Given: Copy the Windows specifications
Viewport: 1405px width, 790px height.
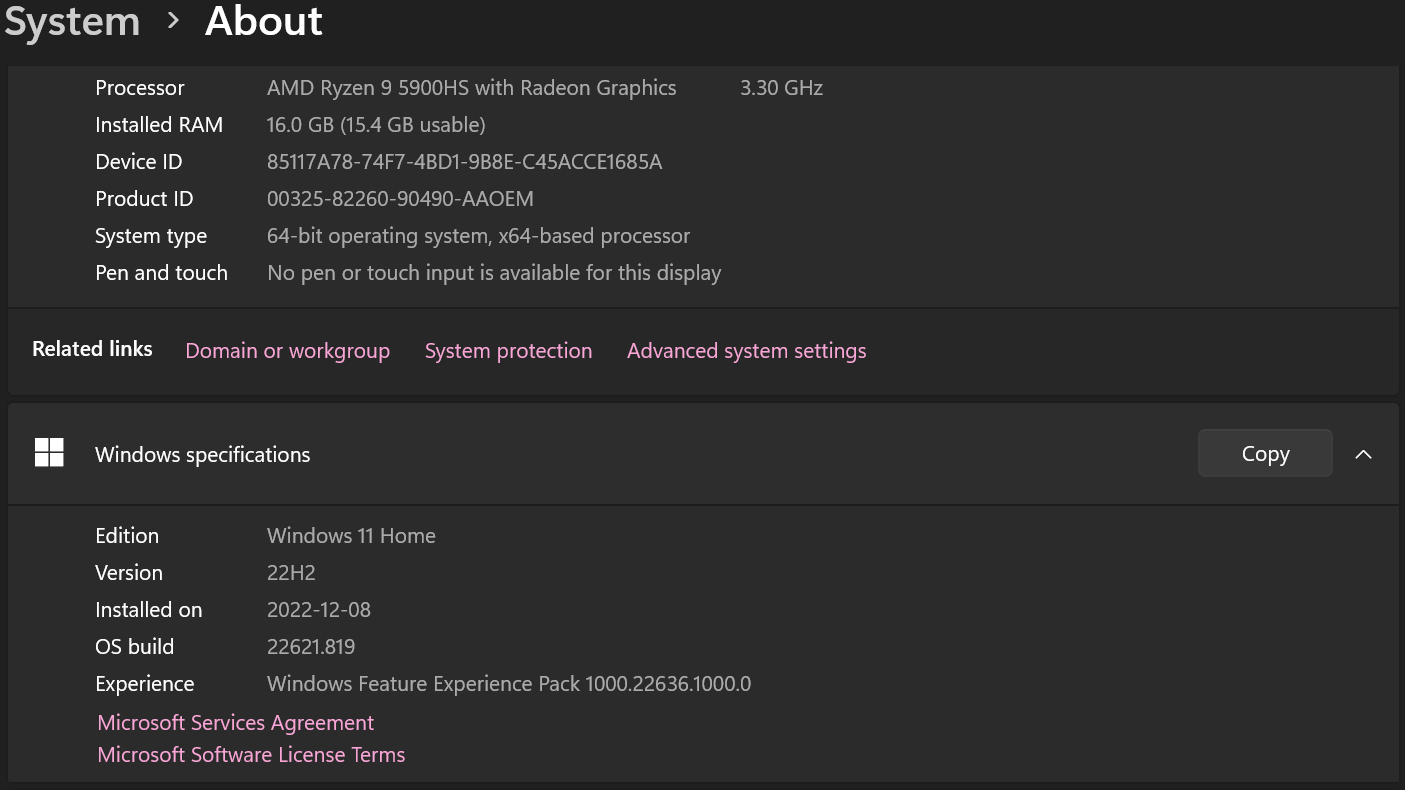Looking at the screenshot, I should point(1265,453).
